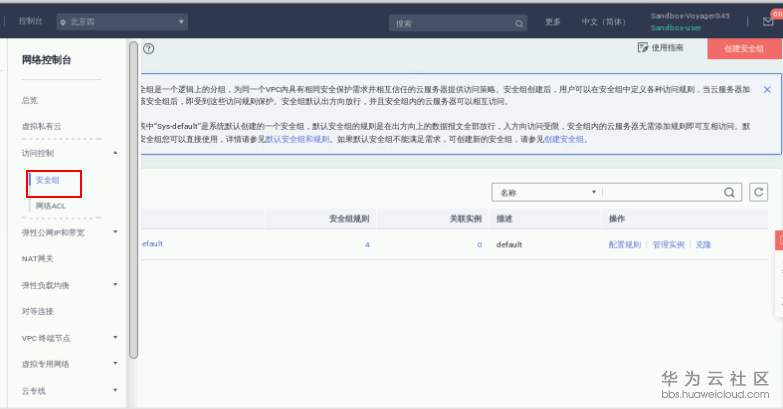Open the default security group name link
Viewport: 783px width, 409px height.
pyautogui.click(x=152, y=244)
